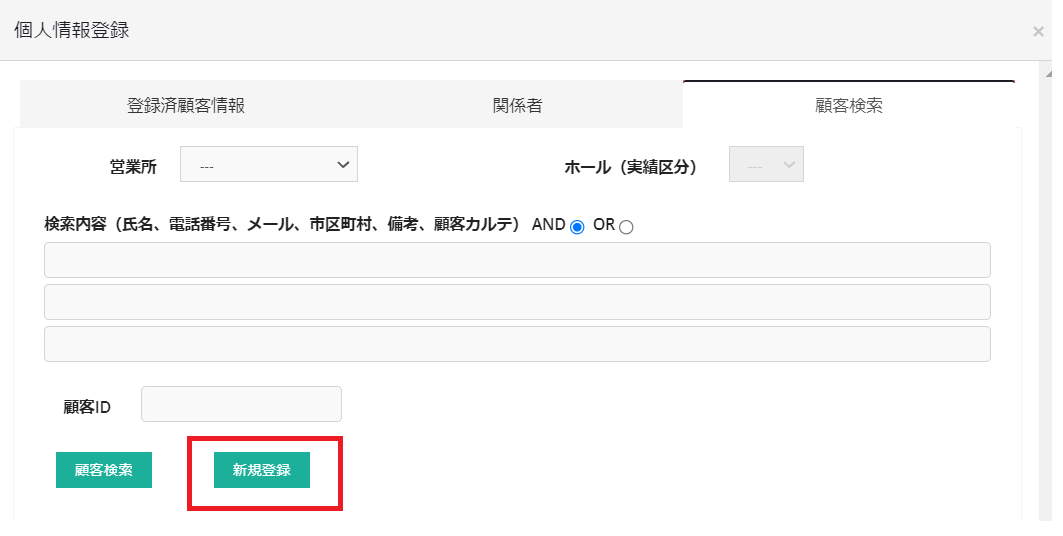
Task: Click the scrollbar up arrow
Action: tap(1047, 73)
